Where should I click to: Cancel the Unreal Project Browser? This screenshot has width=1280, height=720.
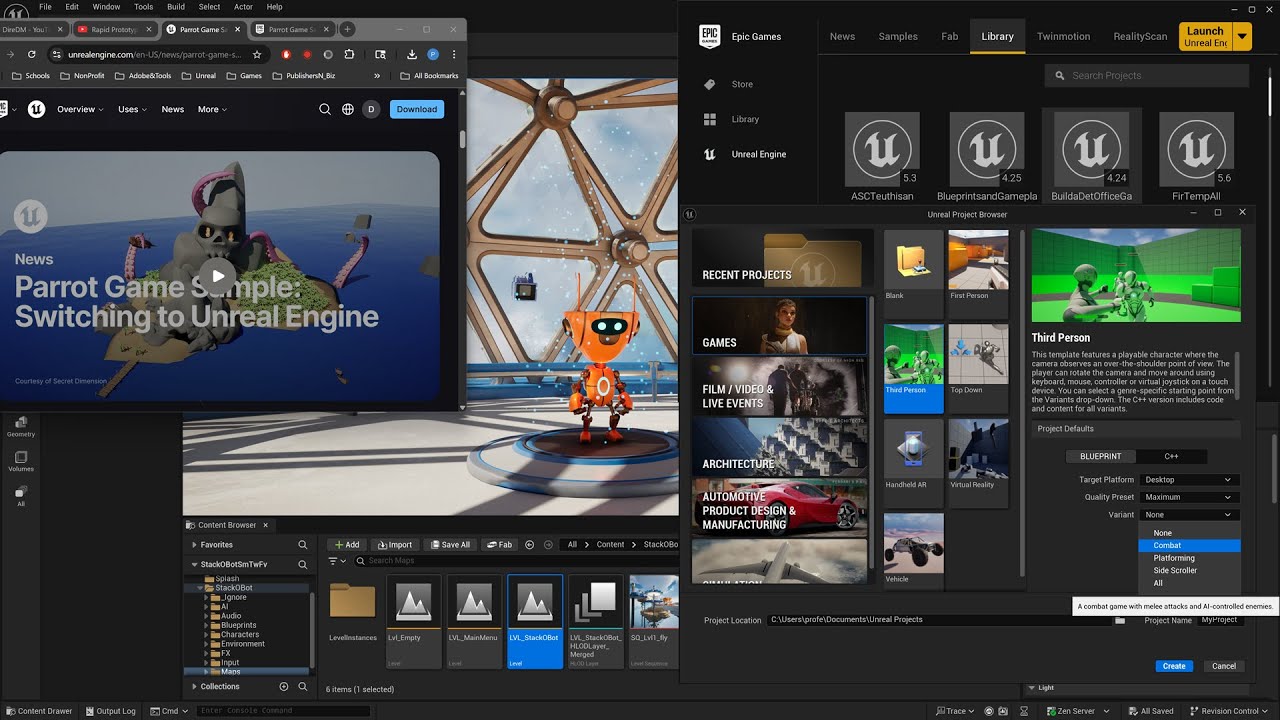tap(1224, 666)
